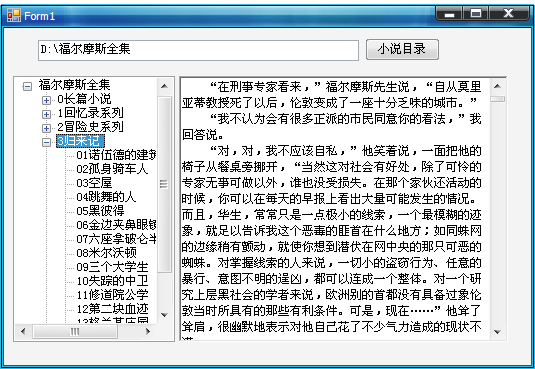
Task: Click the tree horizontal scroll-left arrow
Action: (x=23, y=331)
